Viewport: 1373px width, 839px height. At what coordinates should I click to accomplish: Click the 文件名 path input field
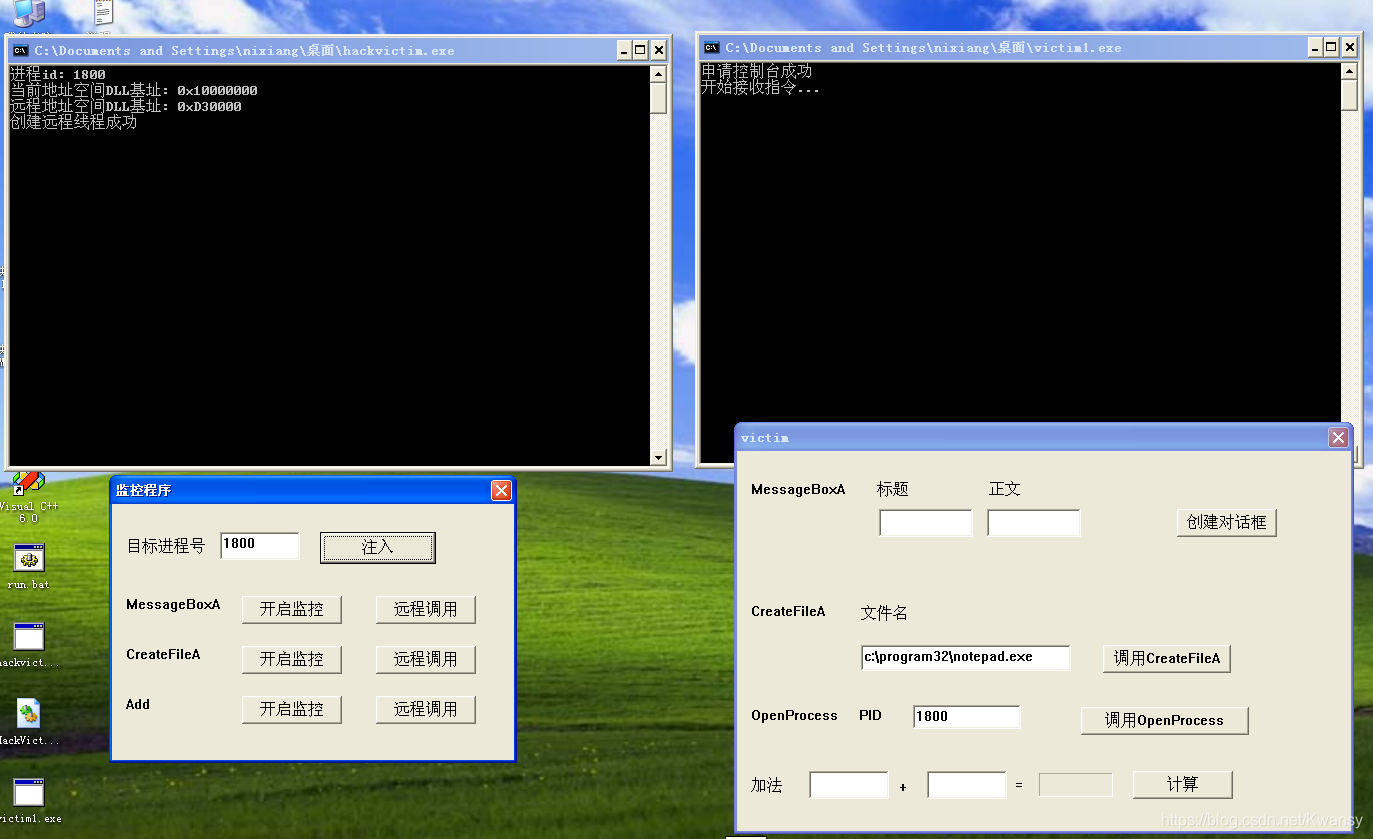966,658
